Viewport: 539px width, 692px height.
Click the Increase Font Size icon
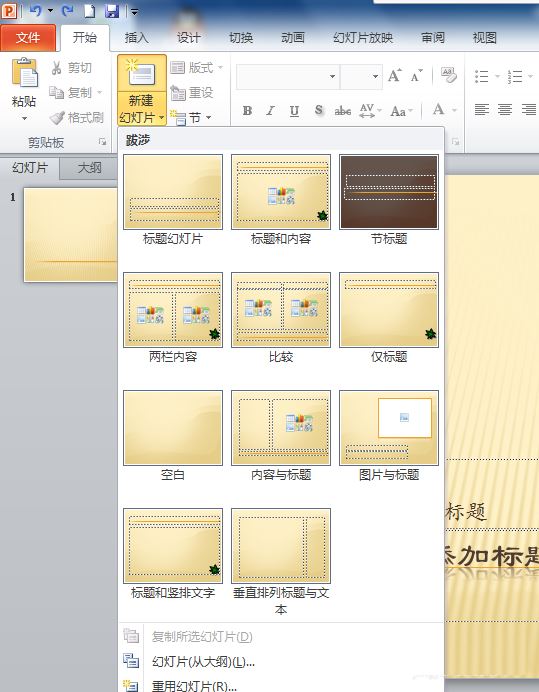395,75
